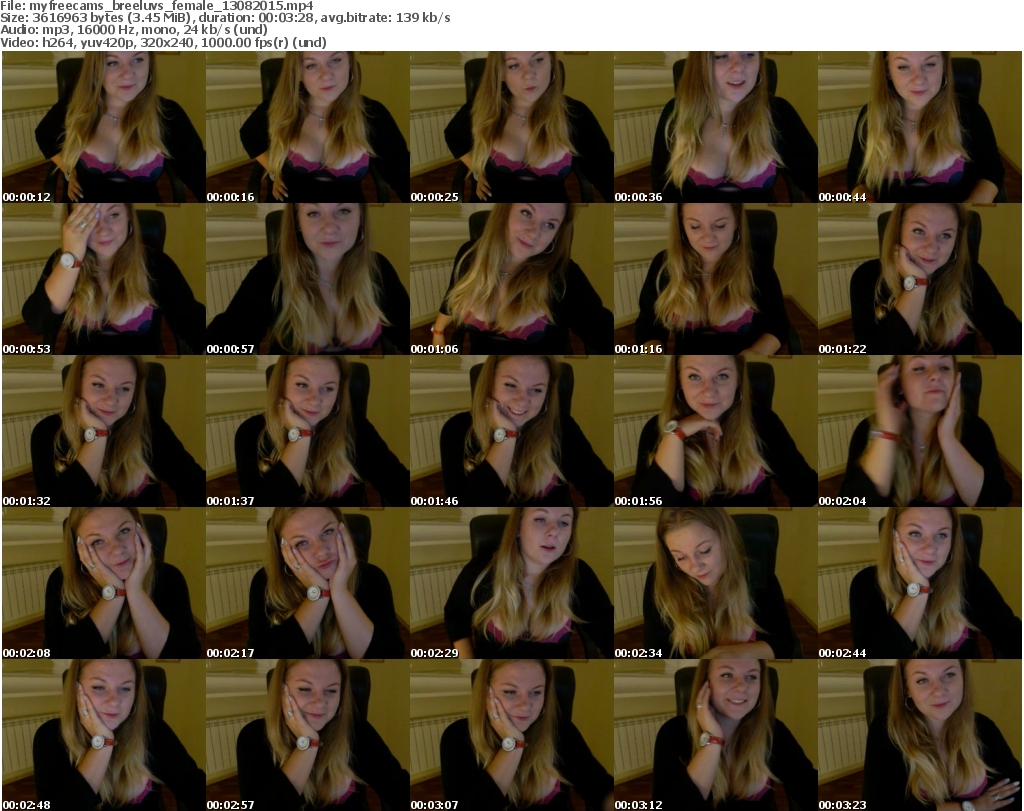Select the thumbnail stamped 00:02:44
This screenshot has height=811, width=1024.
click(920, 583)
